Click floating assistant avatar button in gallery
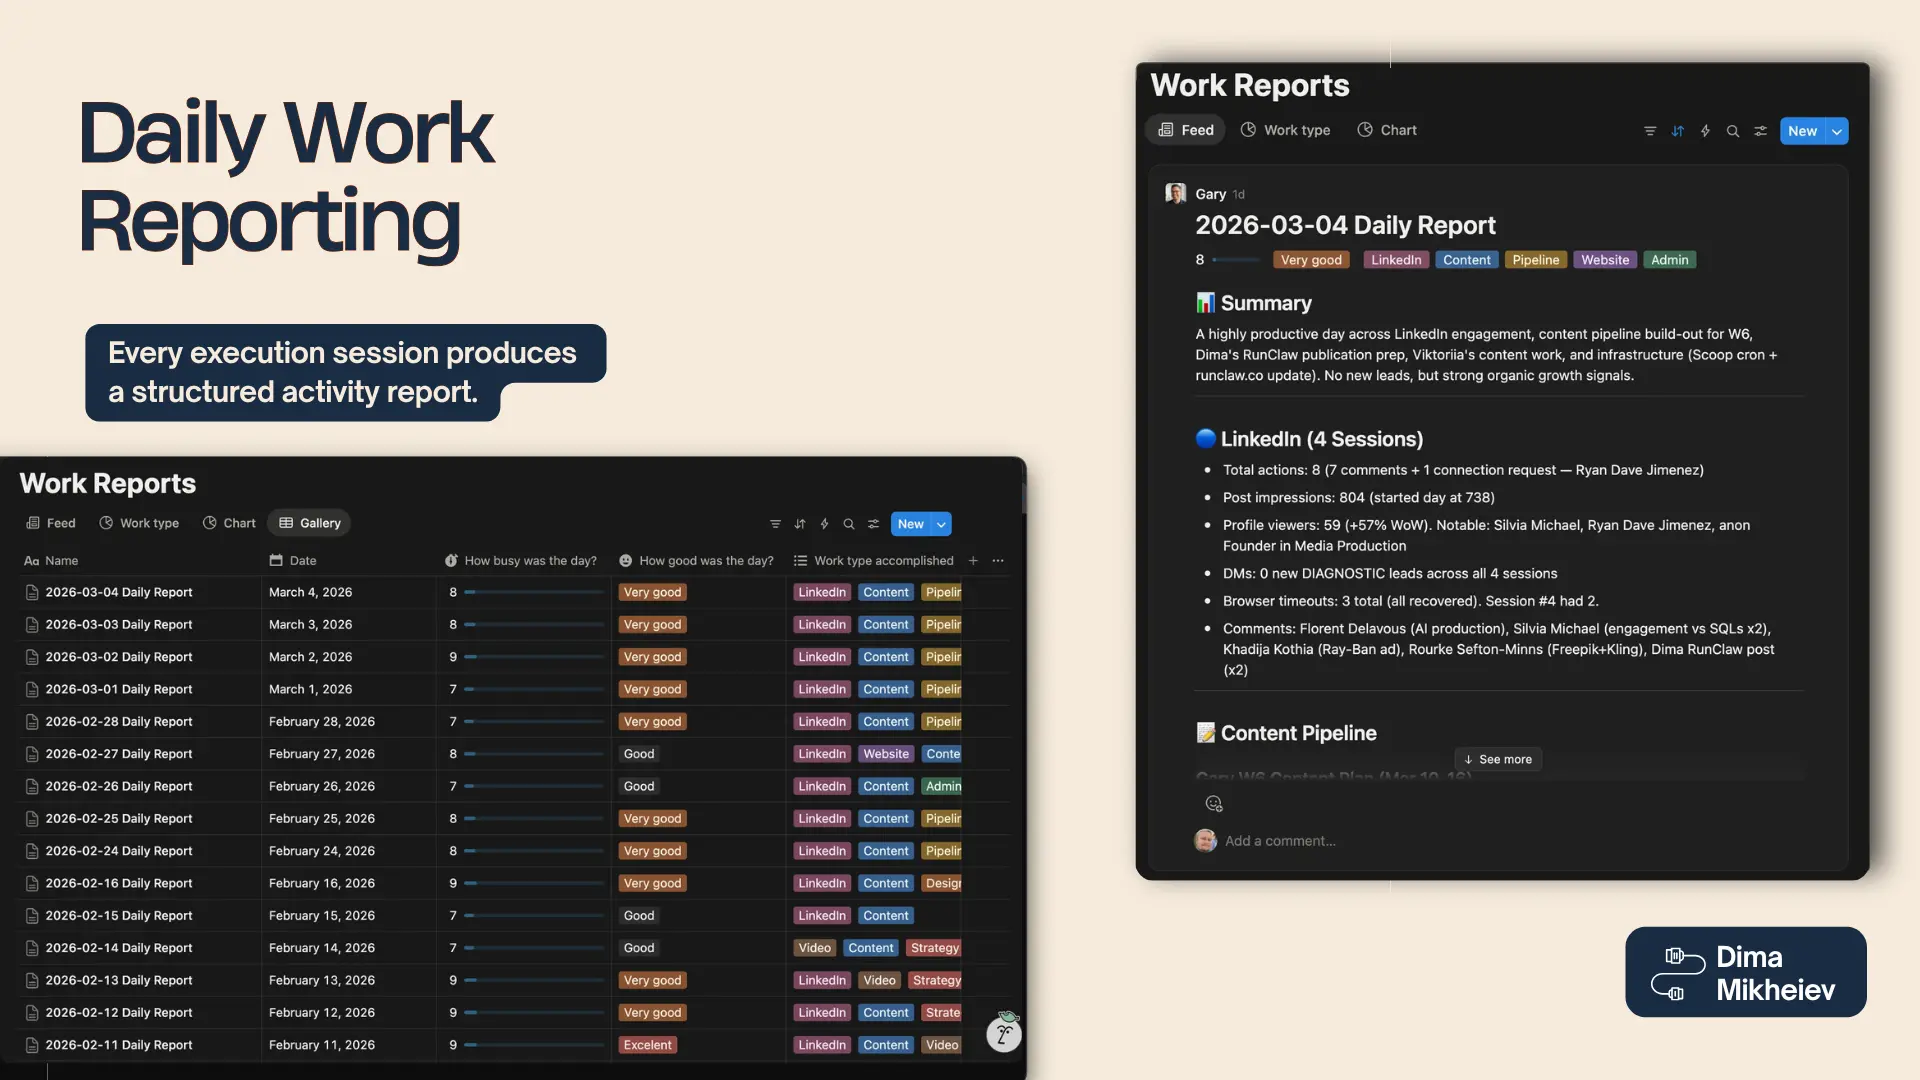1920x1080 pixels. tap(1004, 1033)
